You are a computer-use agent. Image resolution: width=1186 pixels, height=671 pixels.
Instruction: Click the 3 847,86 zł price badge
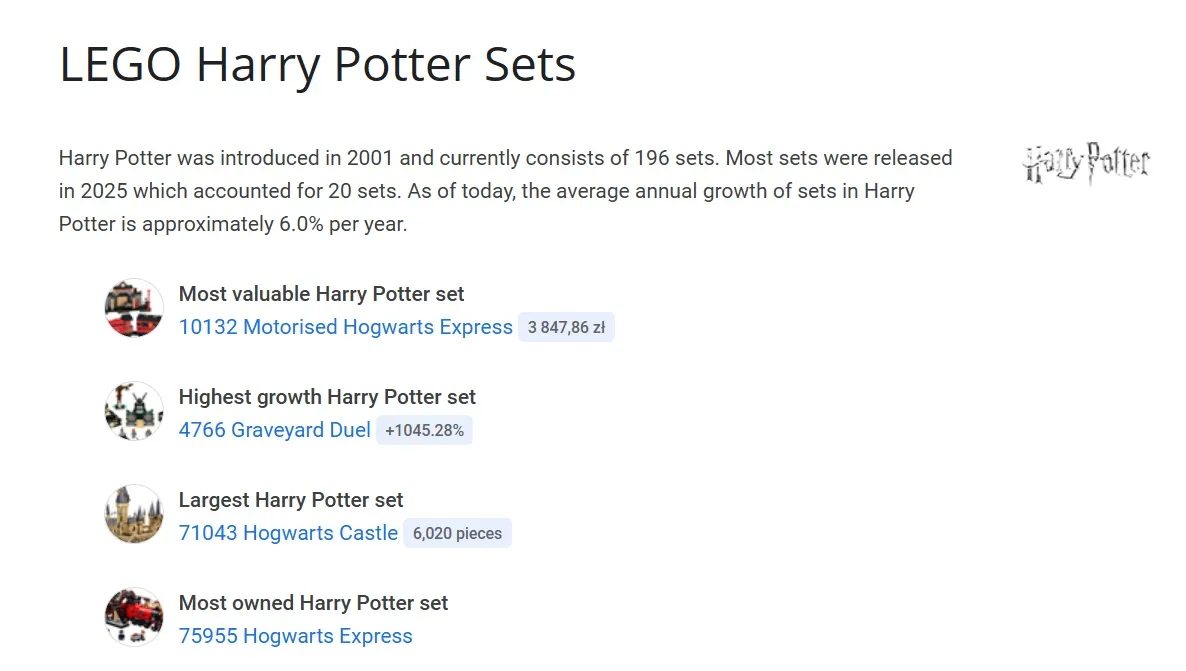pos(566,327)
